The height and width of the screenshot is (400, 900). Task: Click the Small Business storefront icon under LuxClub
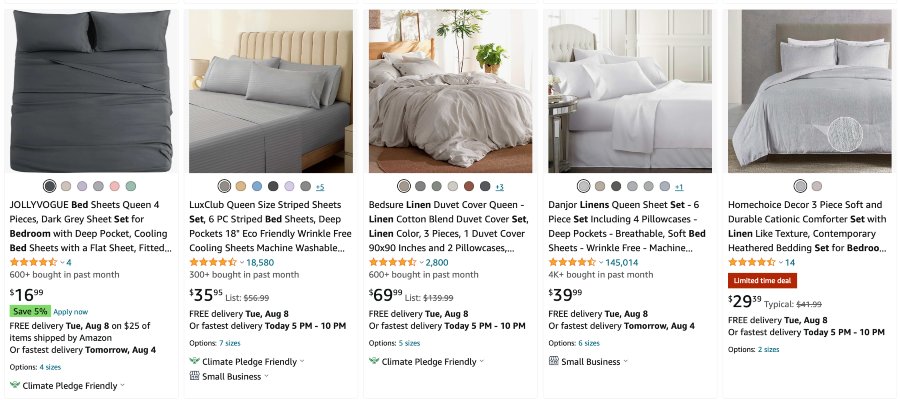194,376
